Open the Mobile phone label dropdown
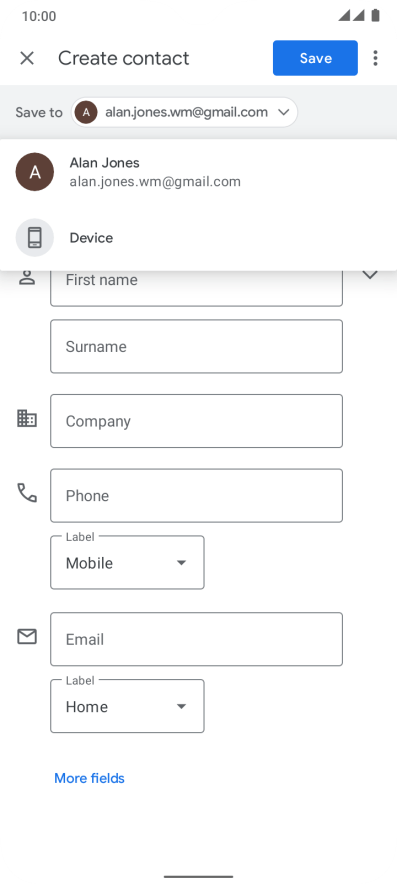397x884 pixels. (x=127, y=563)
